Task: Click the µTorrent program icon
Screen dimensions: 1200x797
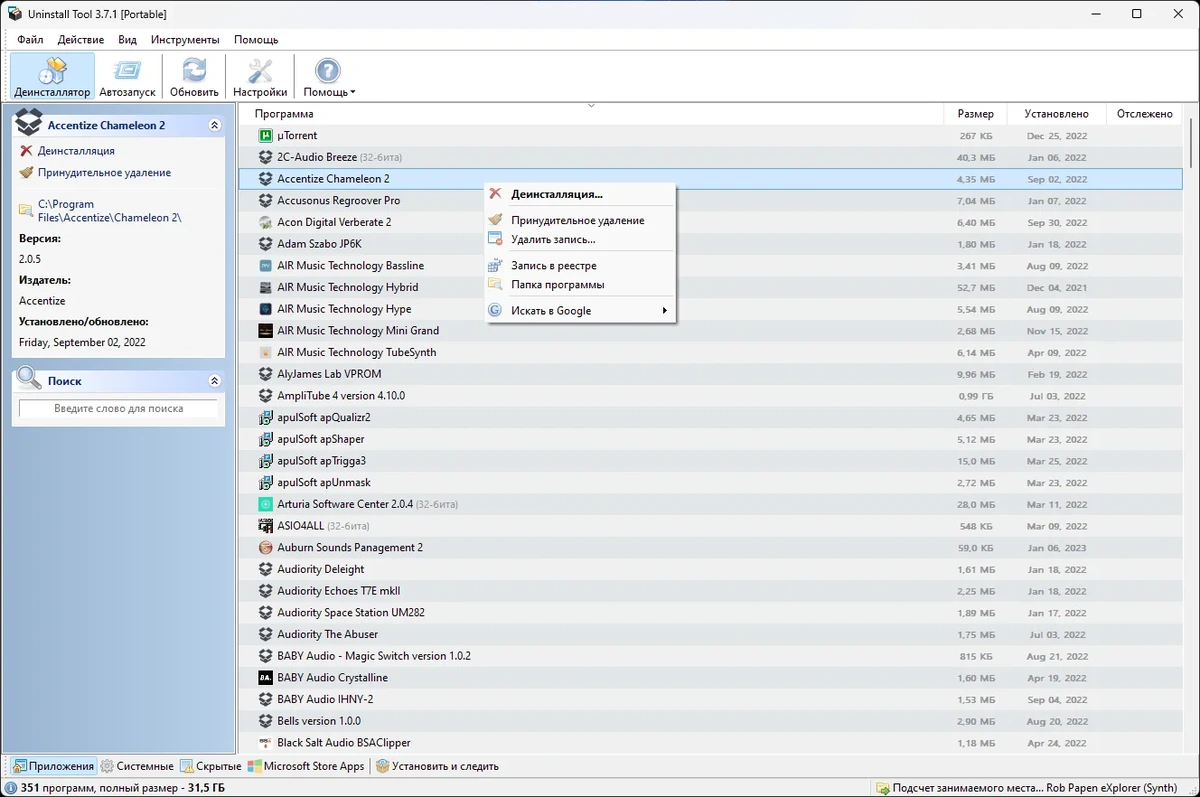Action: point(265,136)
